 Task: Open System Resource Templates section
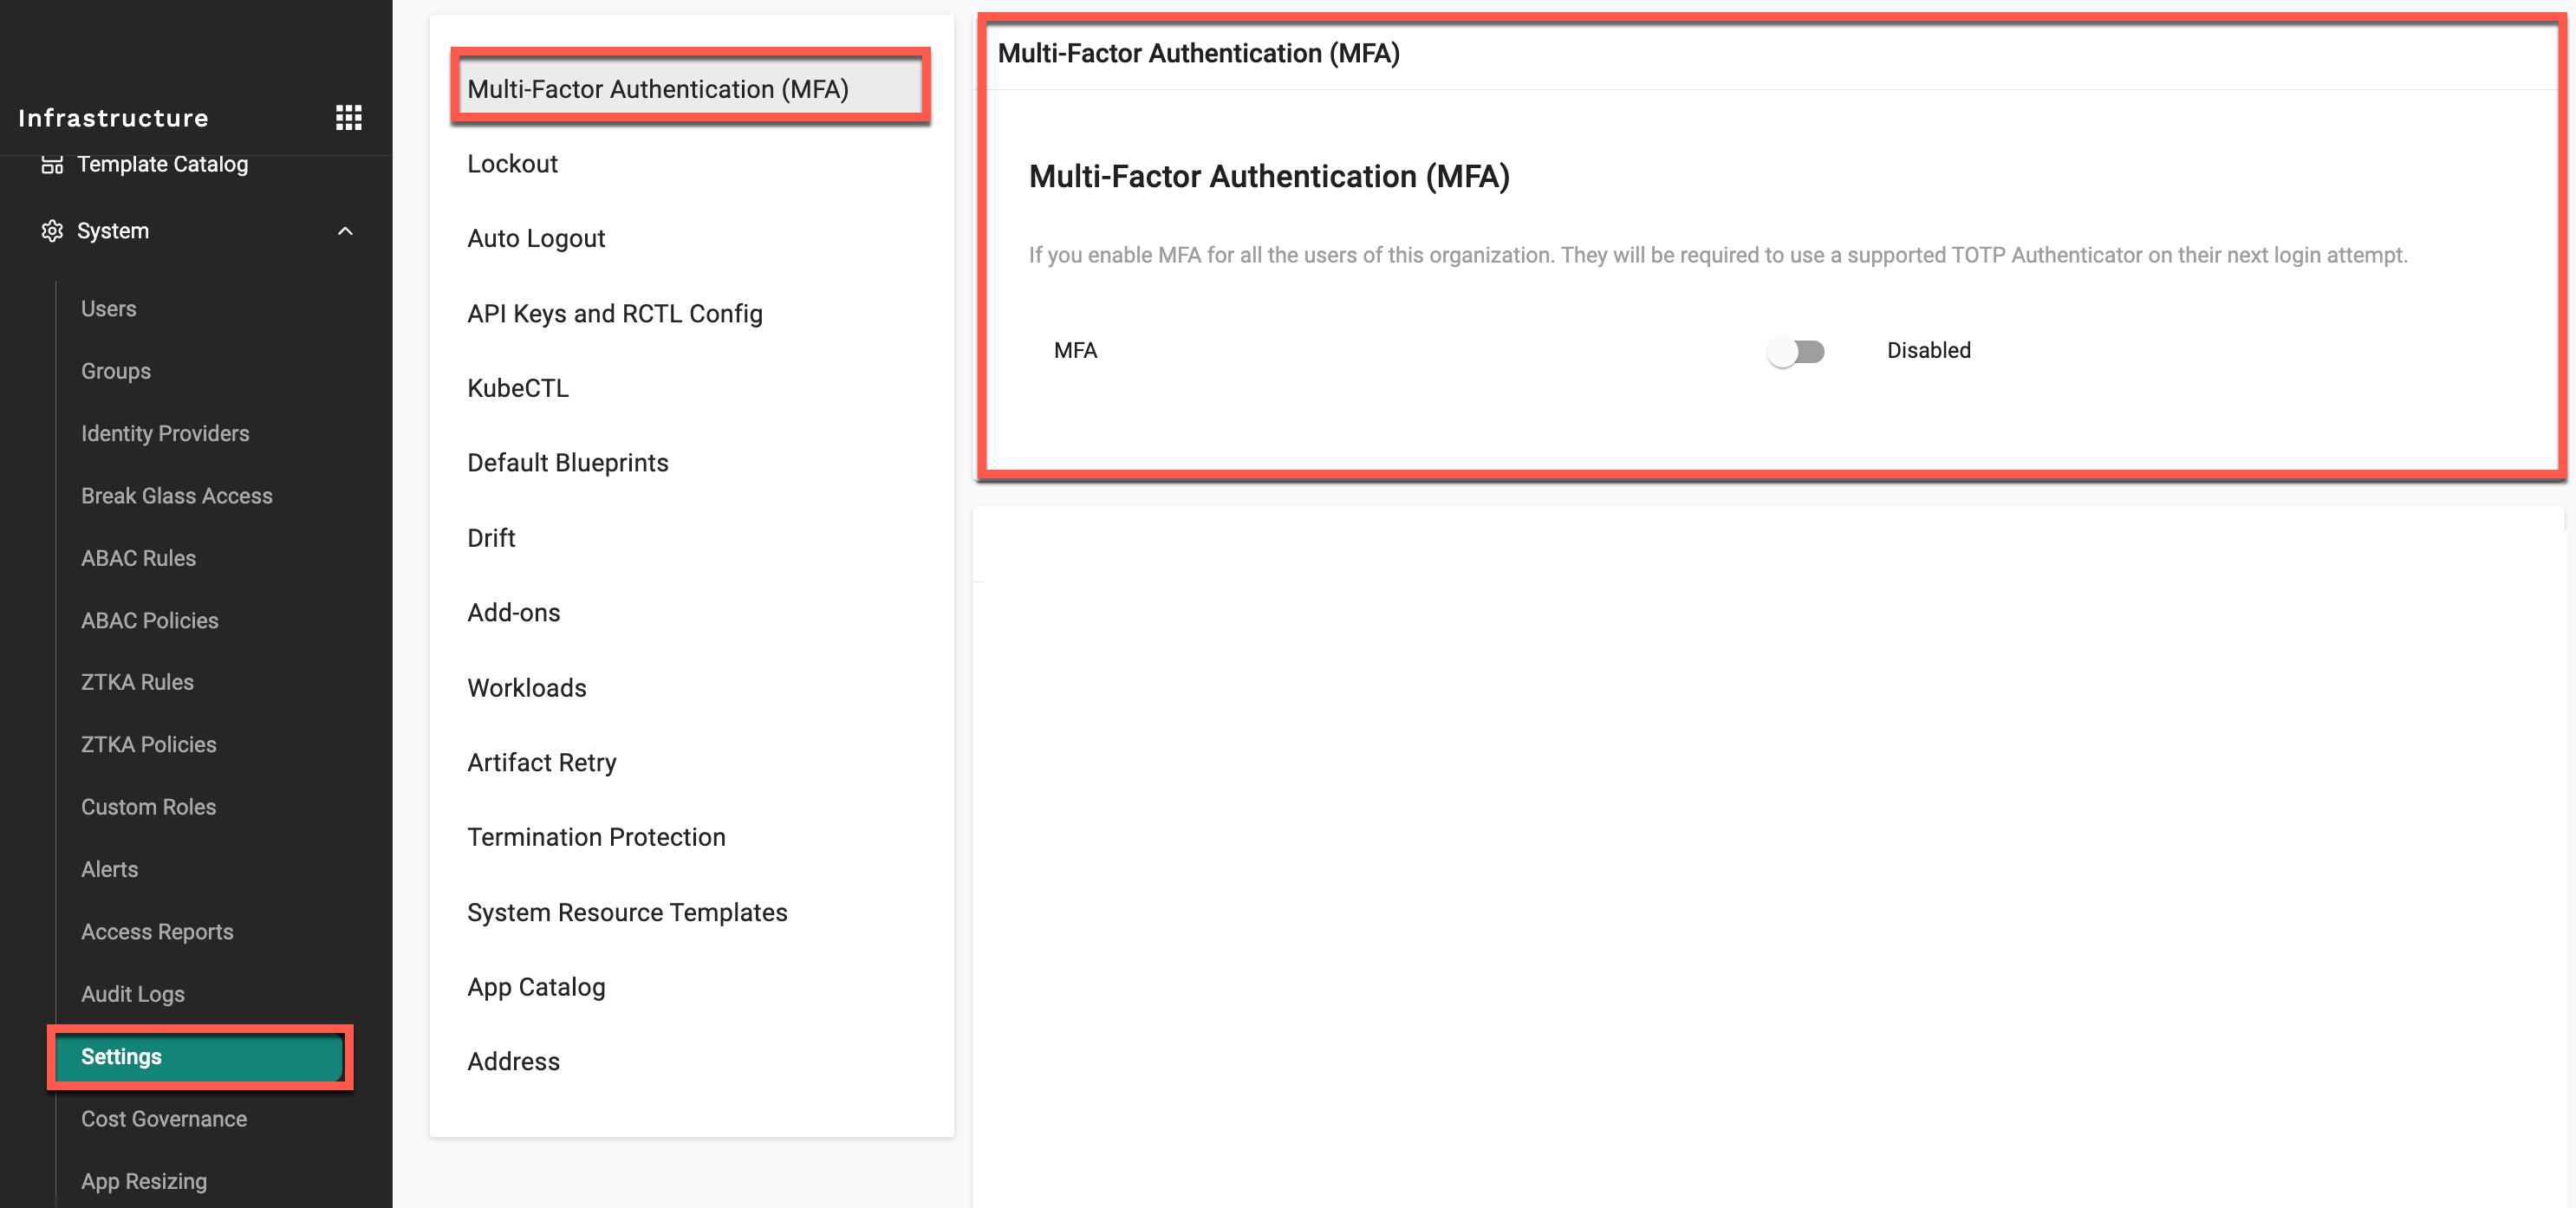(x=627, y=912)
